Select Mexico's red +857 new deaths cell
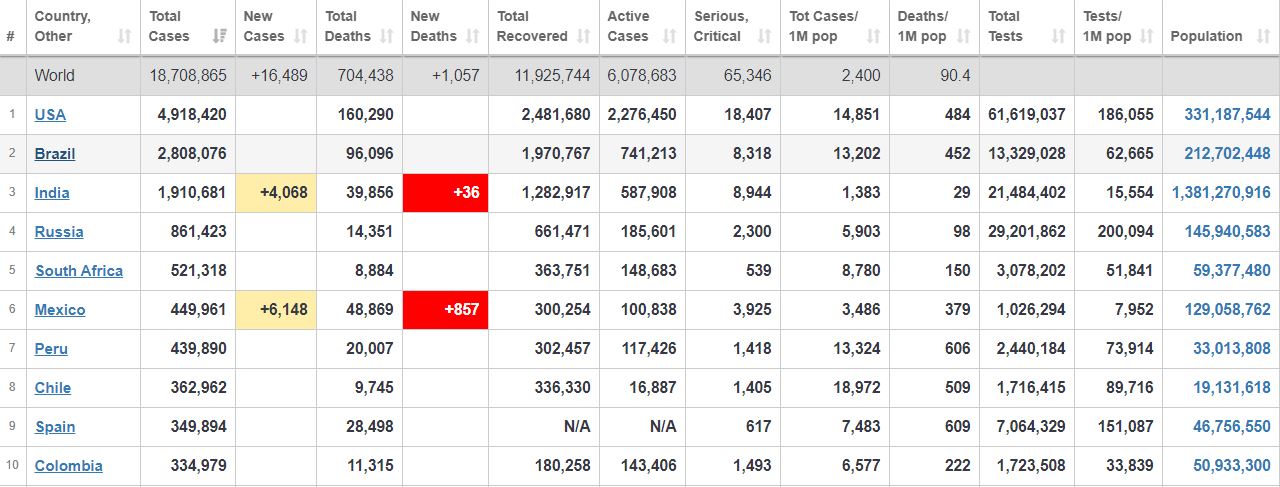 pos(446,310)
